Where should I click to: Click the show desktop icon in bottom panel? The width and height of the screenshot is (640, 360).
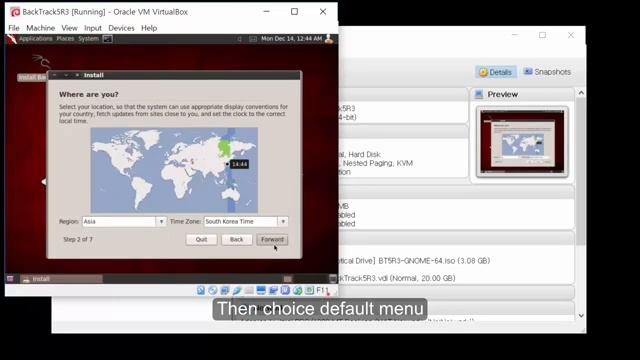[10, 279]
